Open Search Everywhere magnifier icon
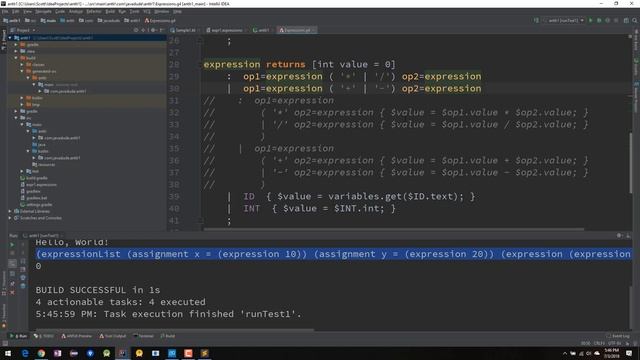Viewport: 640px width, 360px height. point(635,20)
